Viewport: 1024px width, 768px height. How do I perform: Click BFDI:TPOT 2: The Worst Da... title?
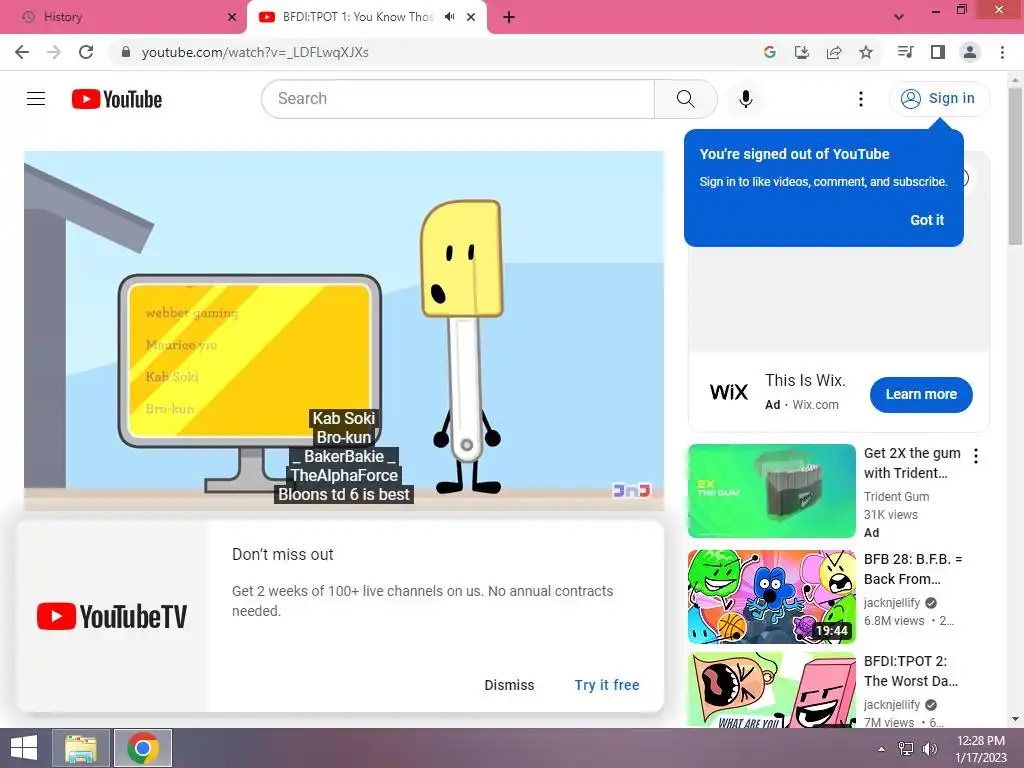pos(910,671)
